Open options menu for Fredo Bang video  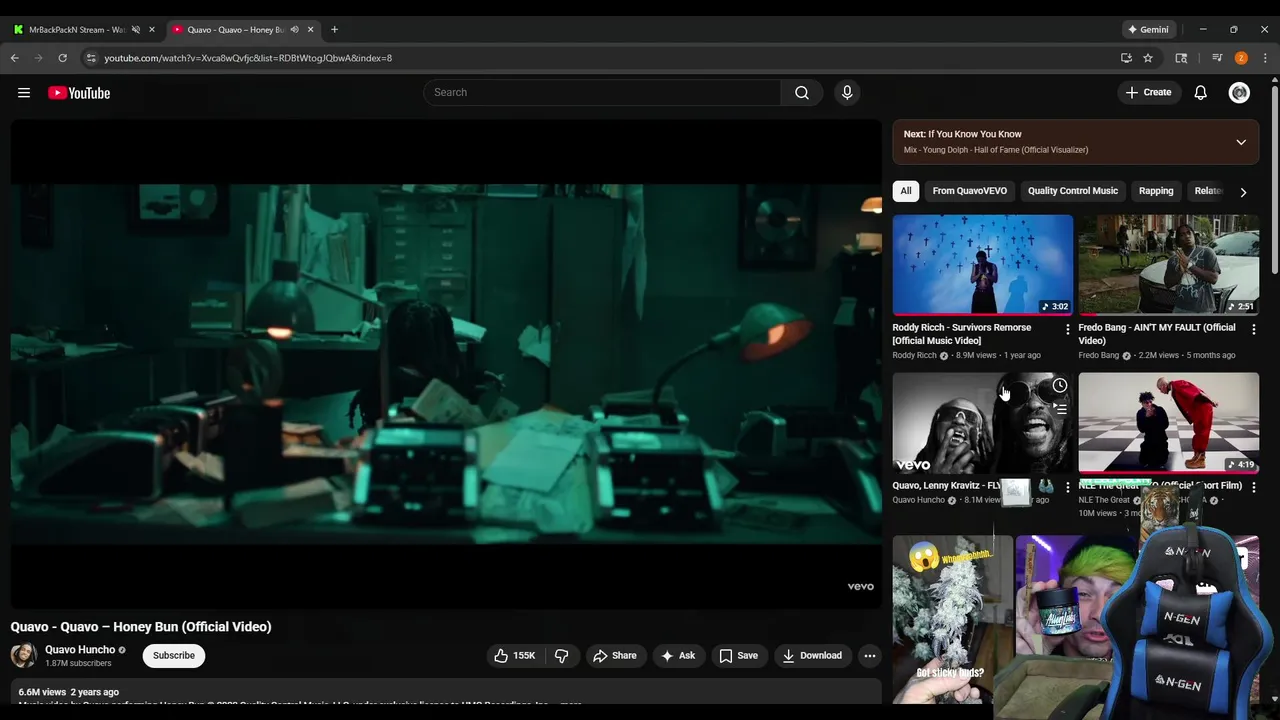pyautogui.click(x=1253, y=329)
